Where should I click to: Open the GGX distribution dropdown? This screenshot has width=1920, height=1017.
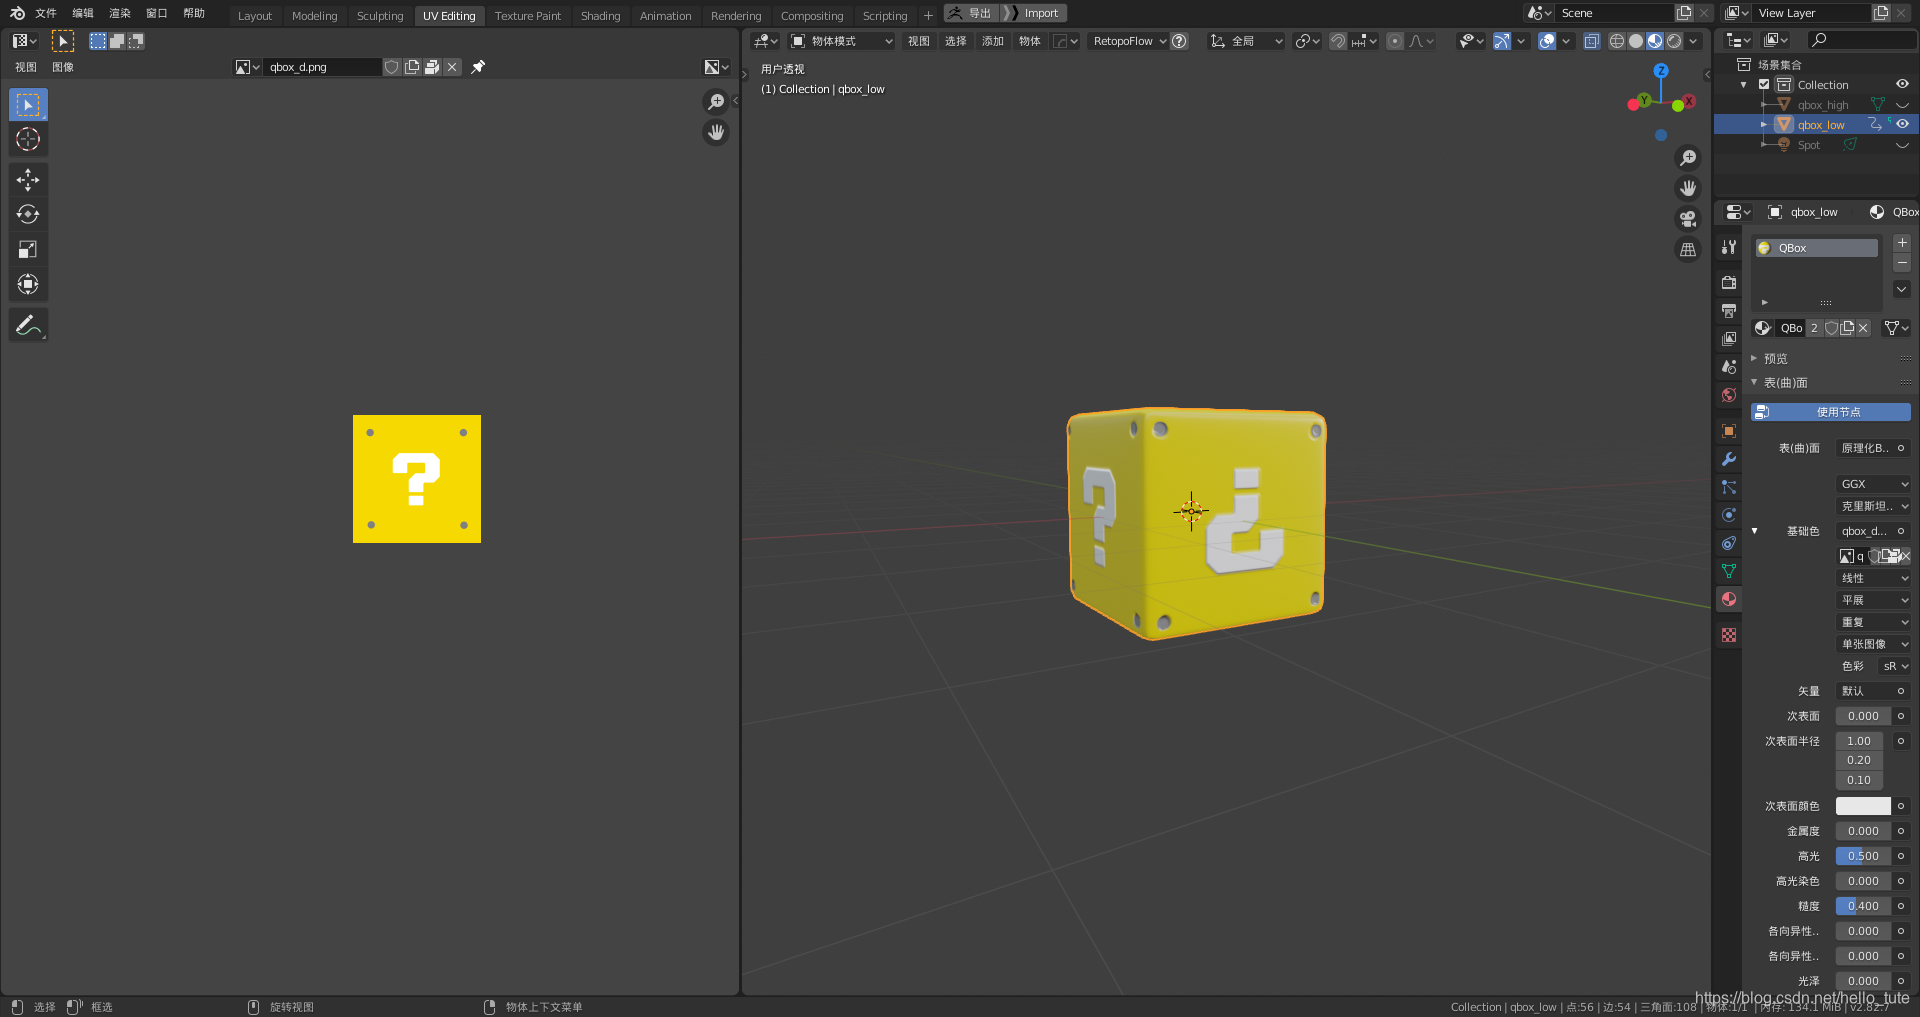click(1873, 484)
